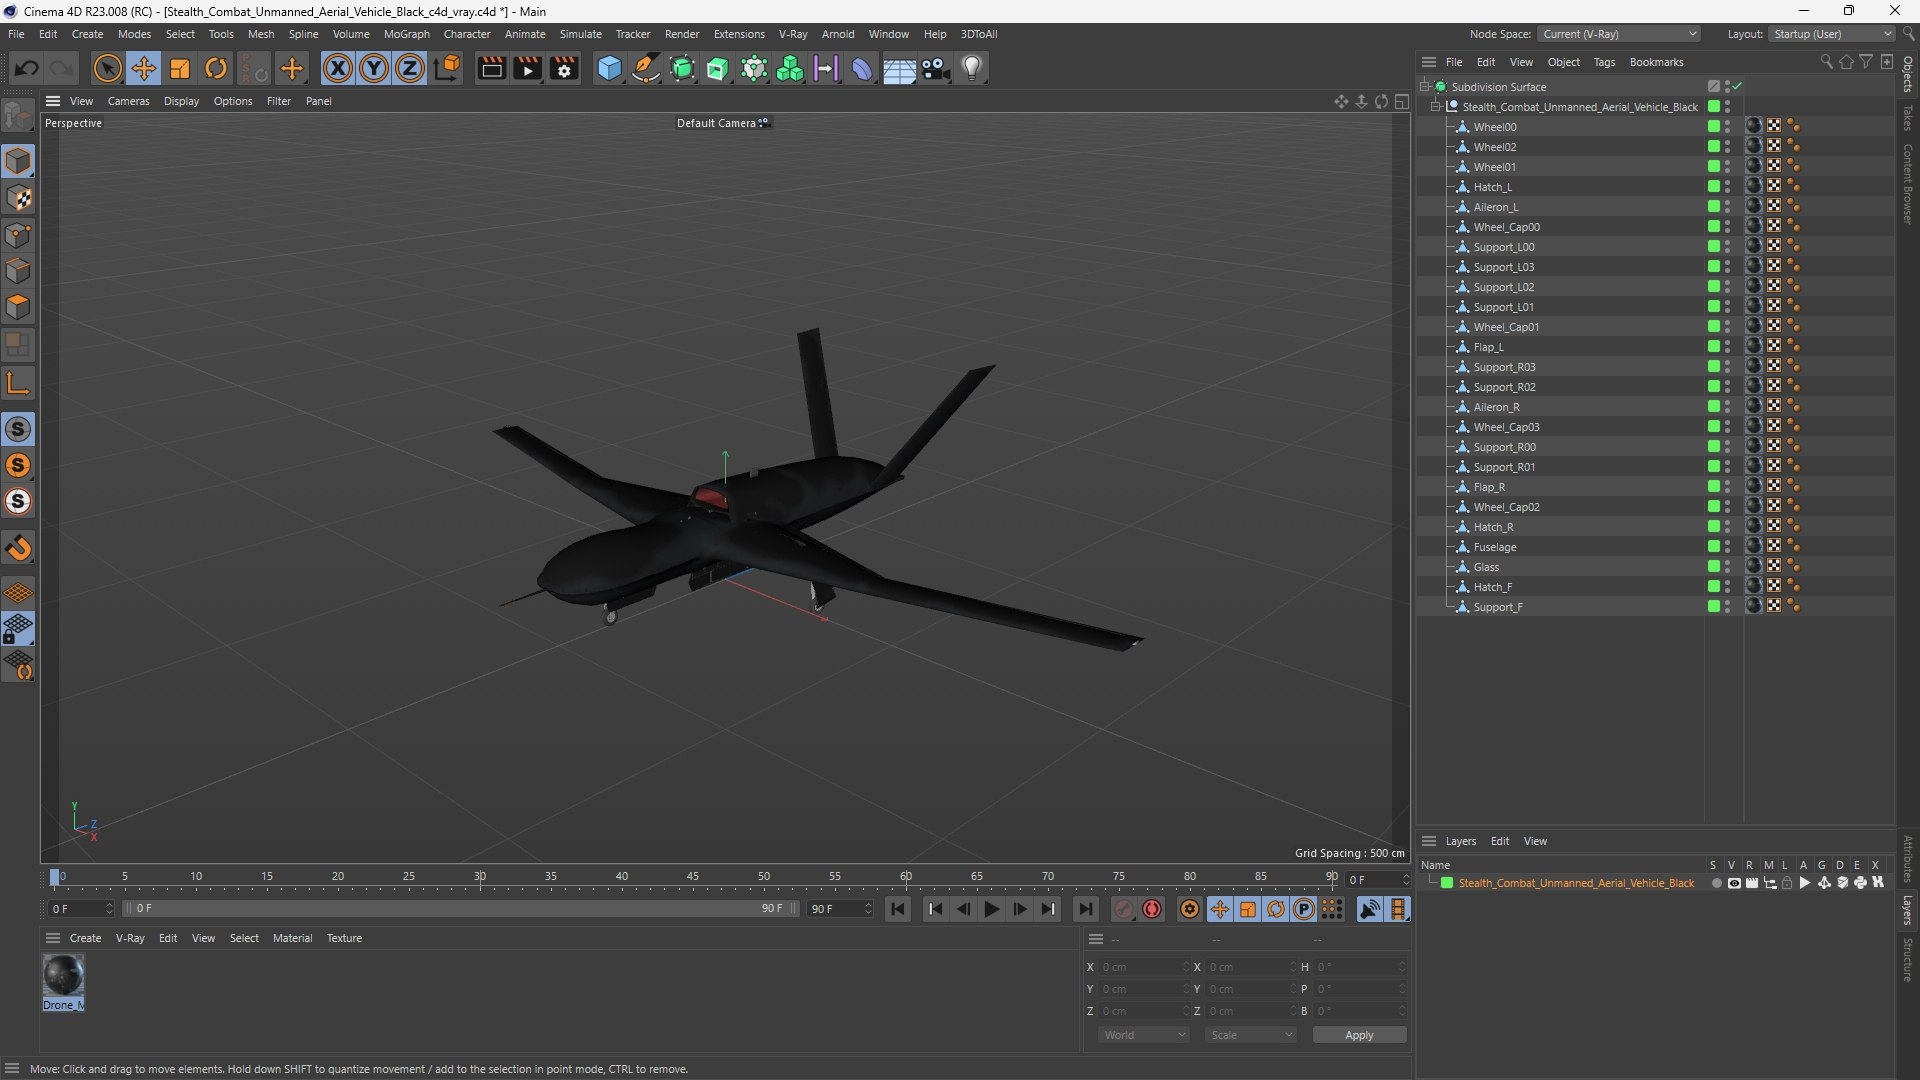
Task: Select the Move tool in the toolbar
Action: 144,68
